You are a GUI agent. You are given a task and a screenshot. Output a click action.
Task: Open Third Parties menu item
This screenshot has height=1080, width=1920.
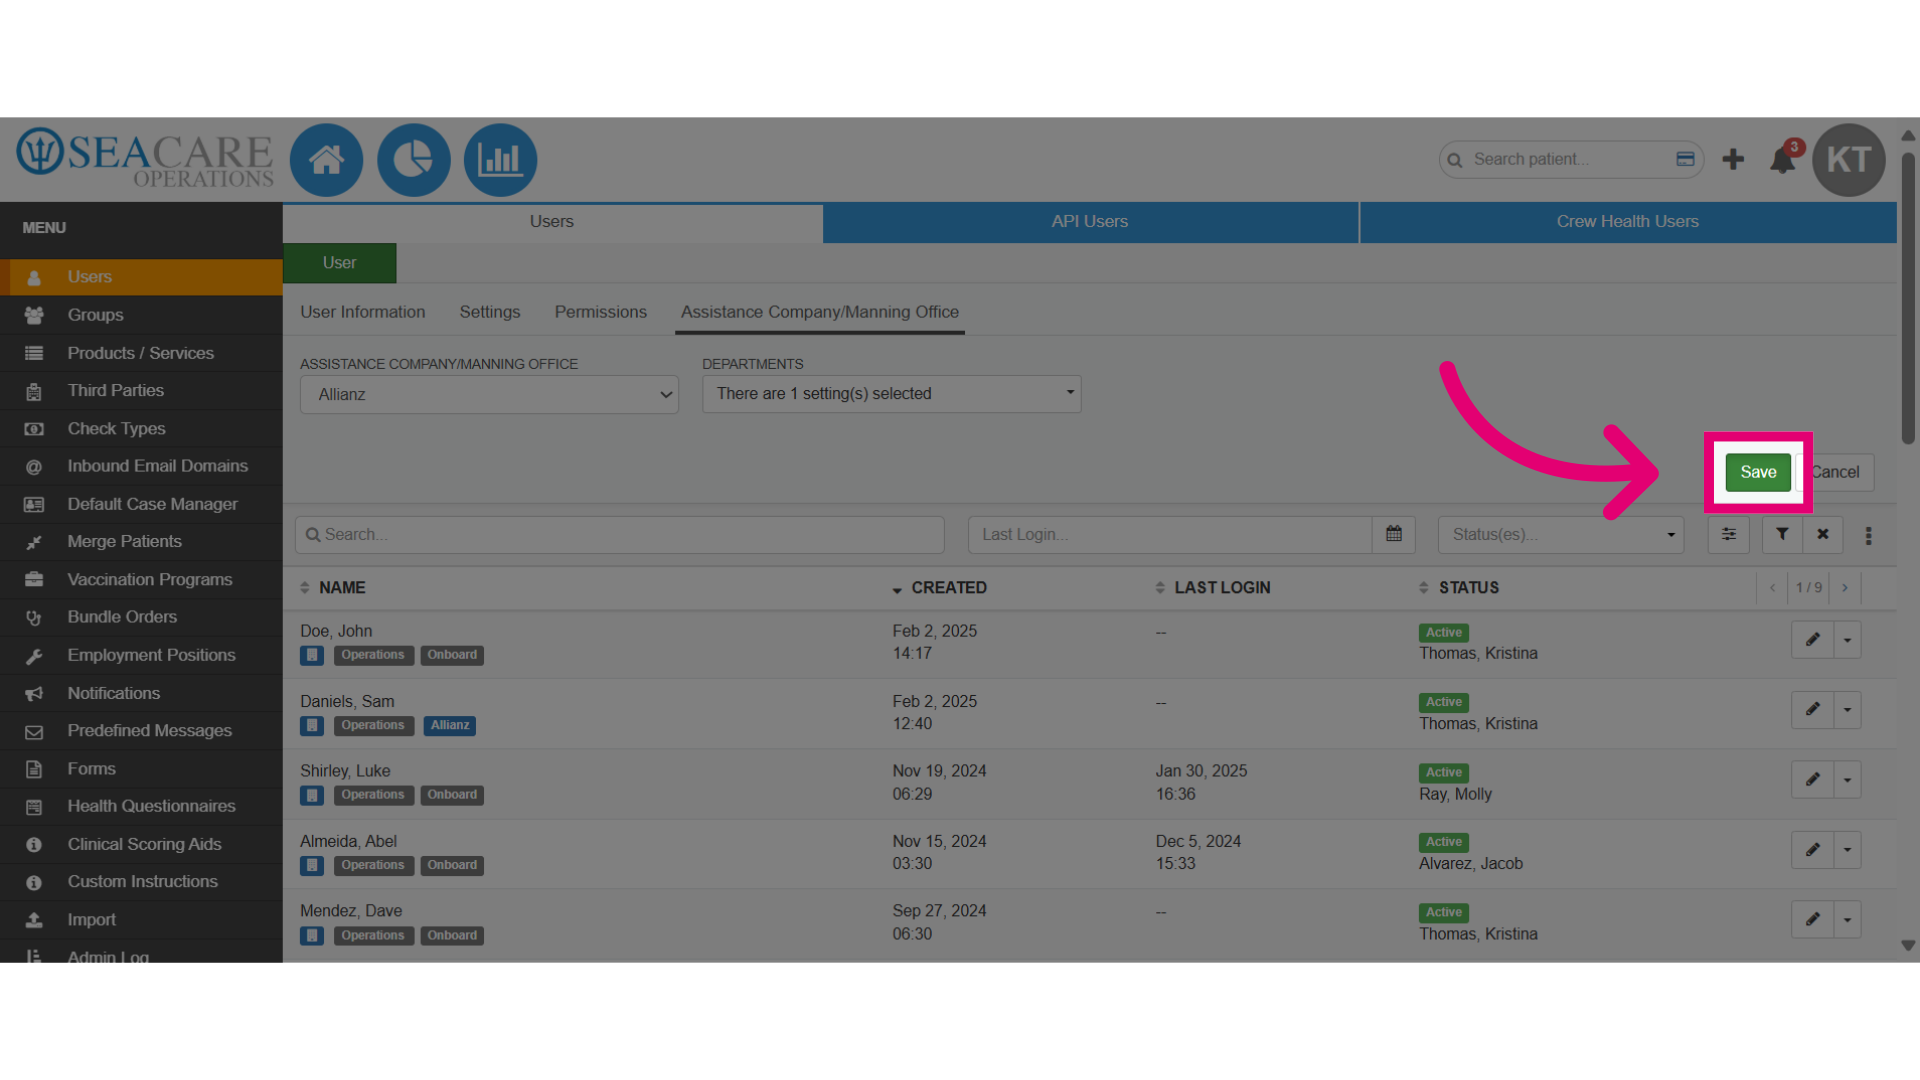click(x=141, y=391)
